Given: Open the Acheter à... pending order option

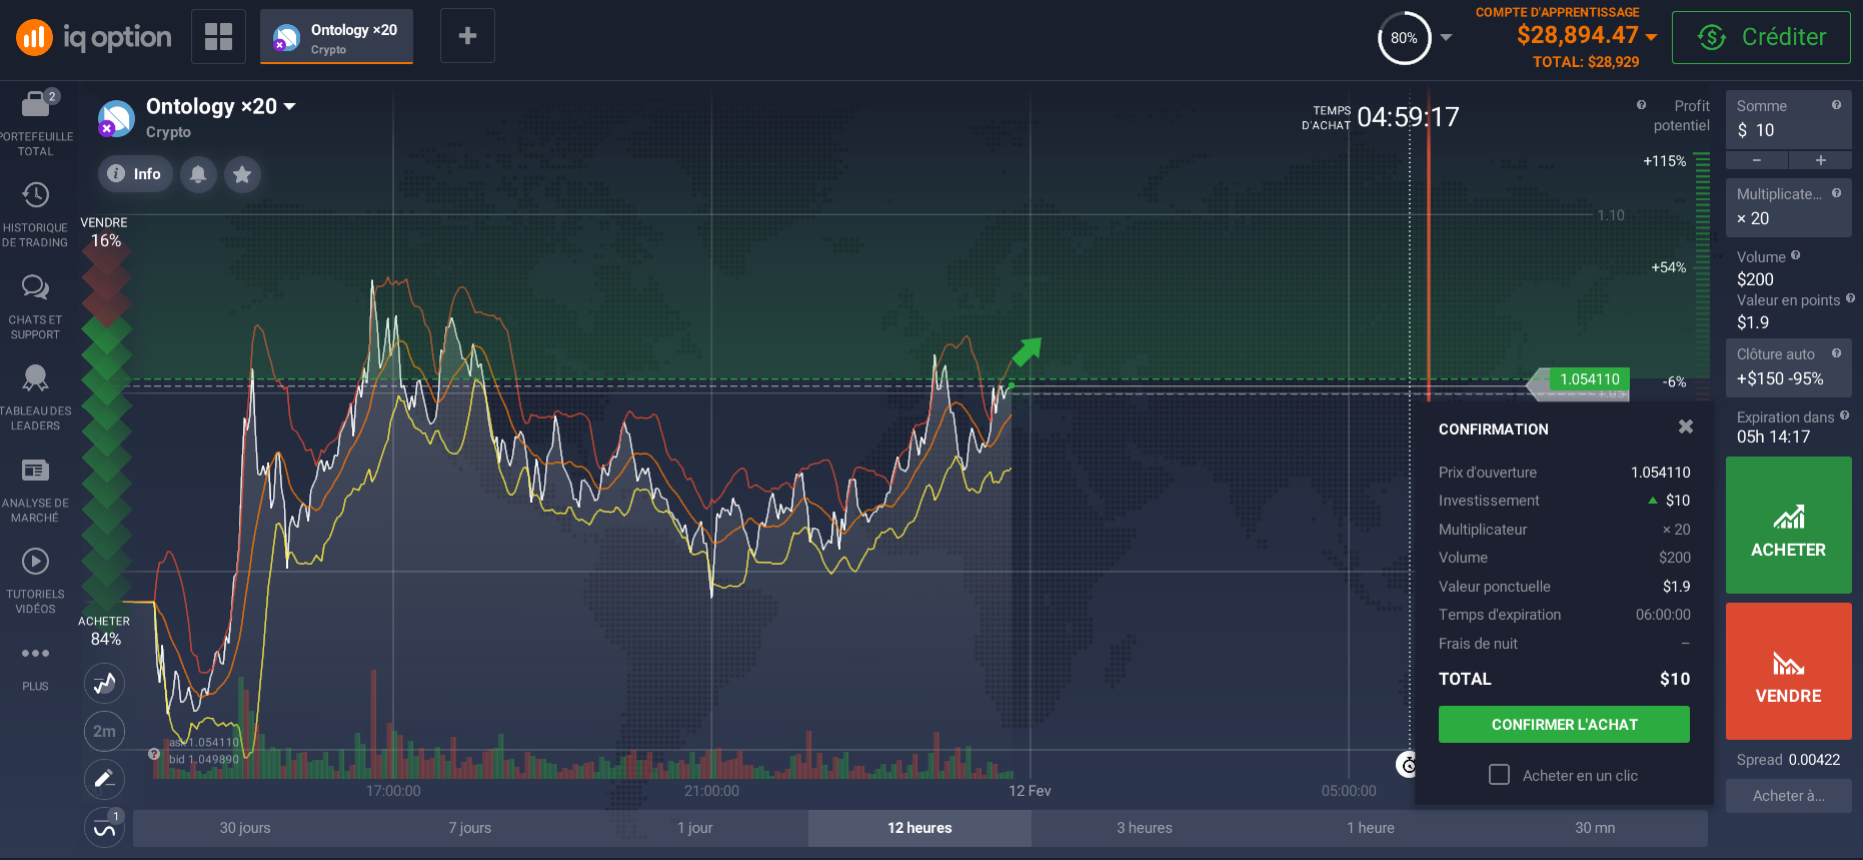Looking at the screenshot, I should (1788, 796).
